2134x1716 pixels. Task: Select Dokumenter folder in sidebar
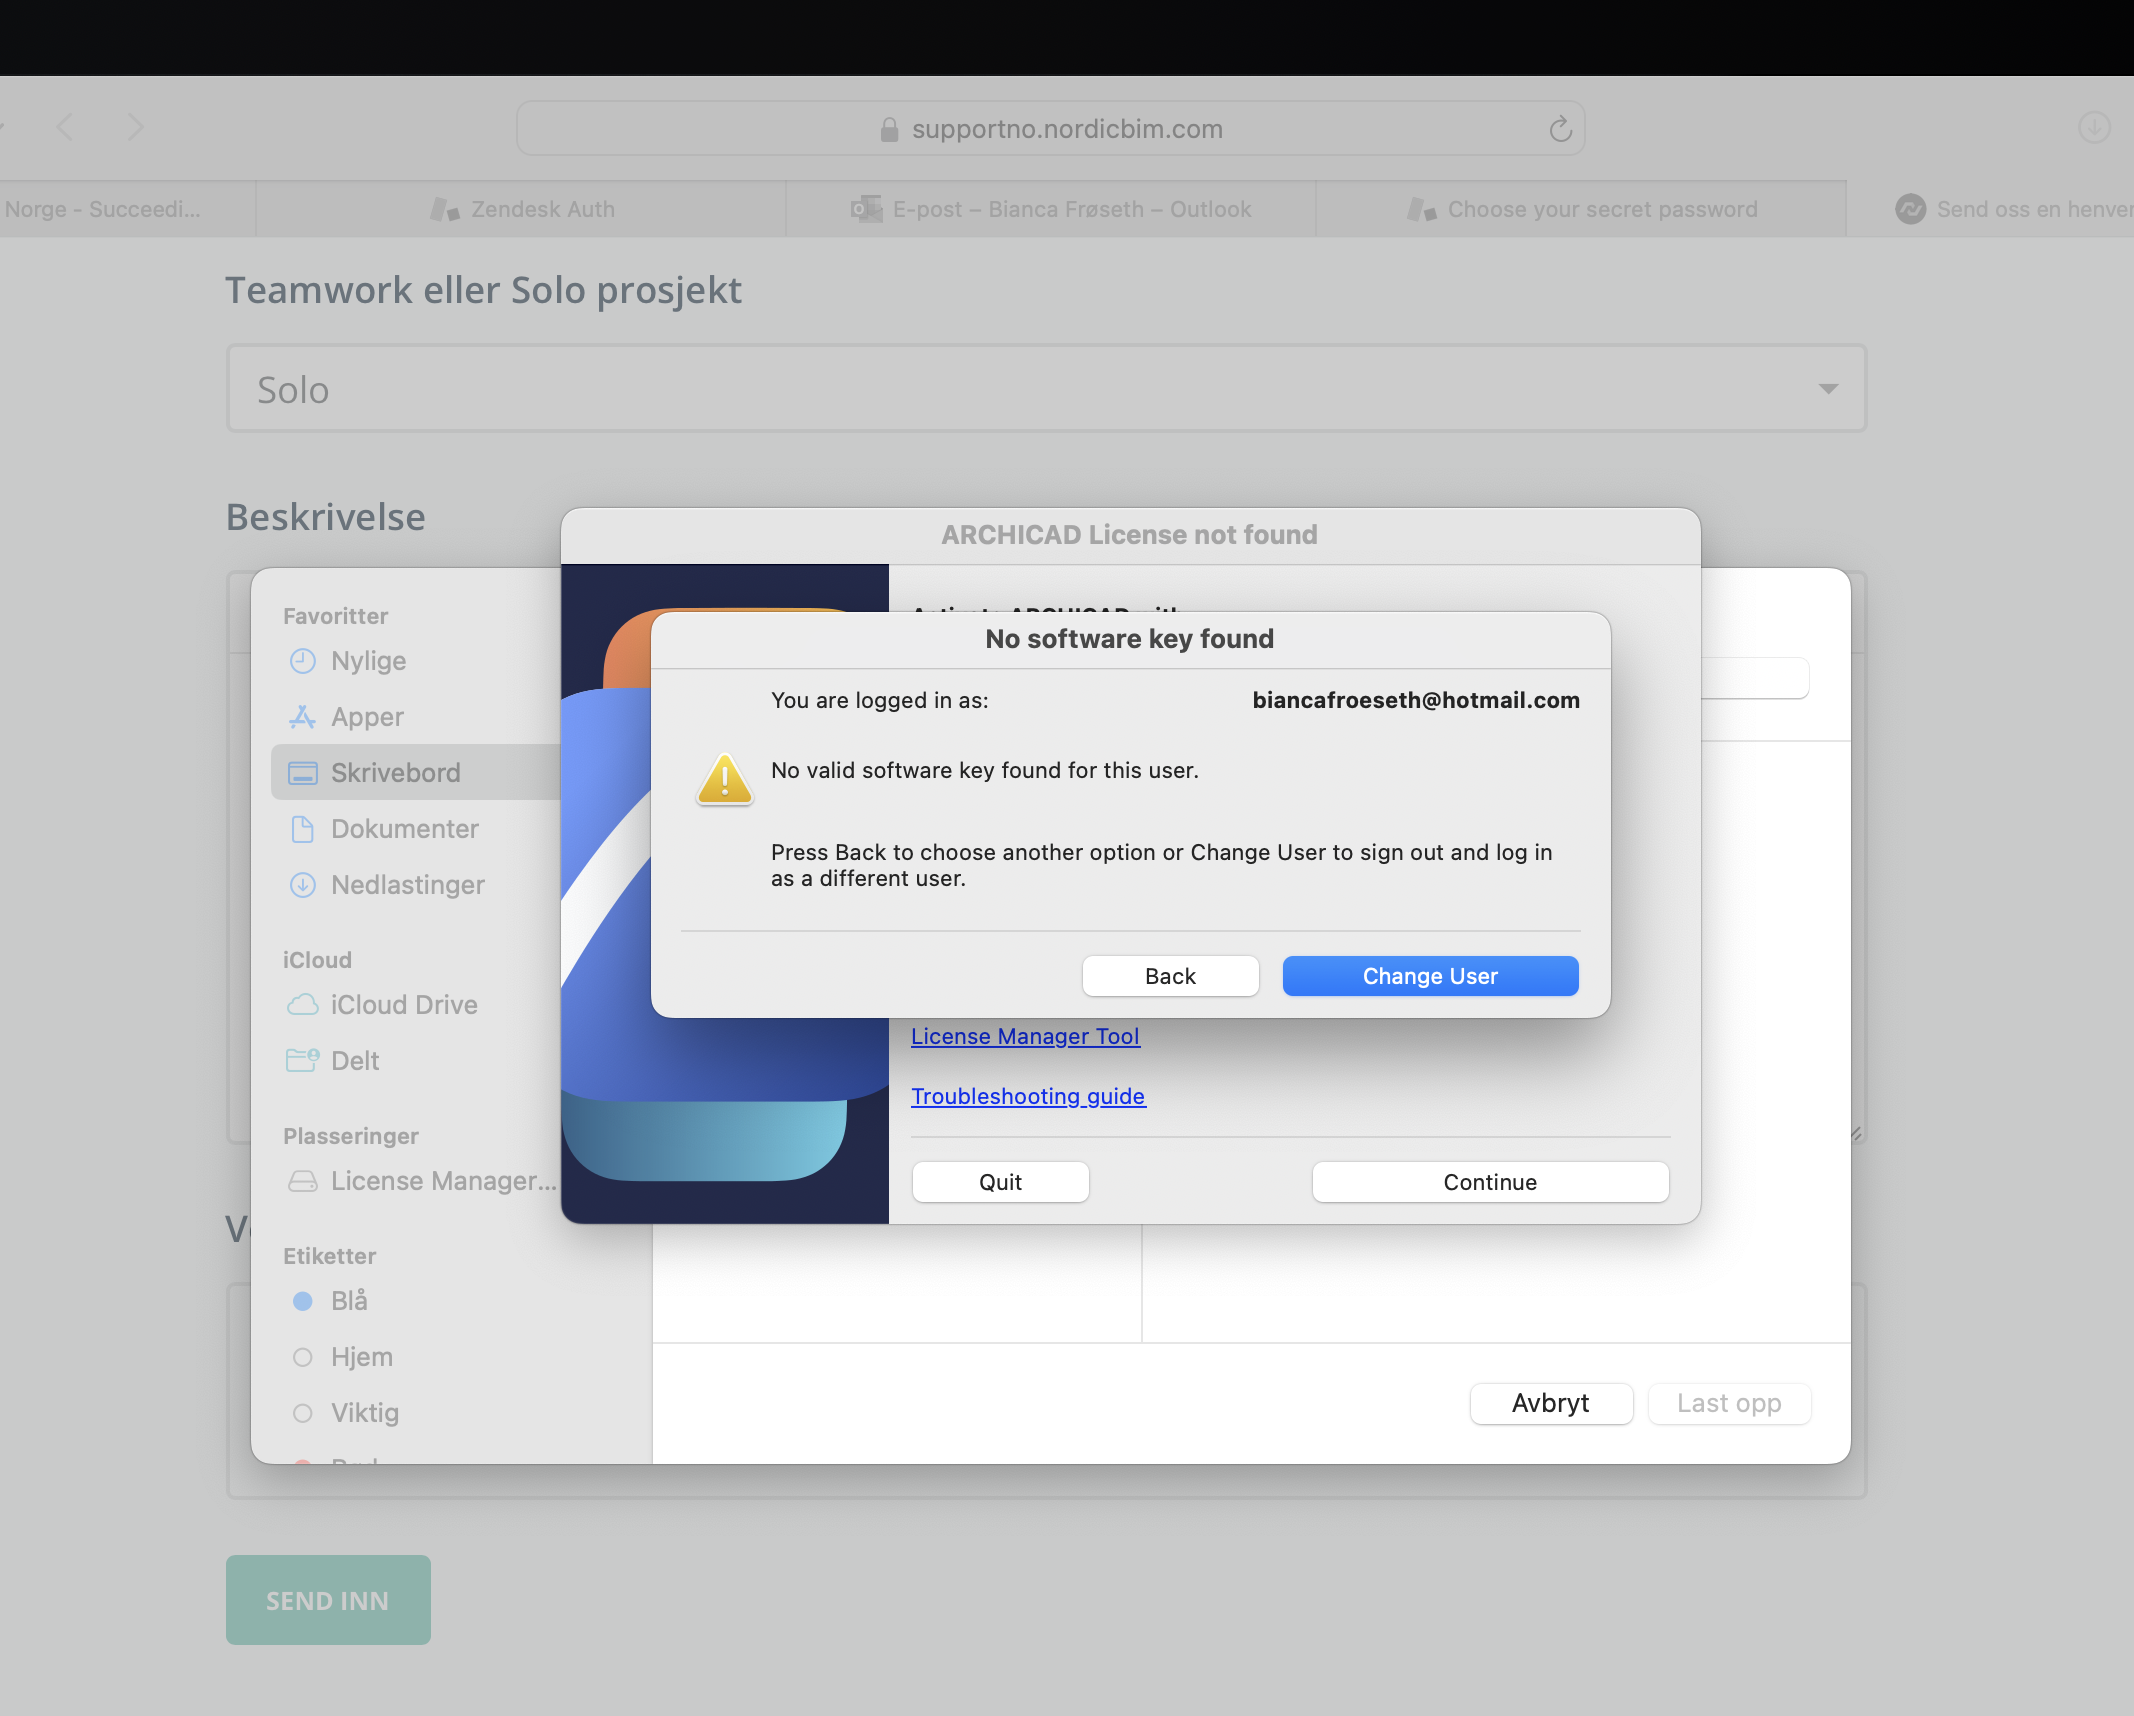click(x=404, y=829)
